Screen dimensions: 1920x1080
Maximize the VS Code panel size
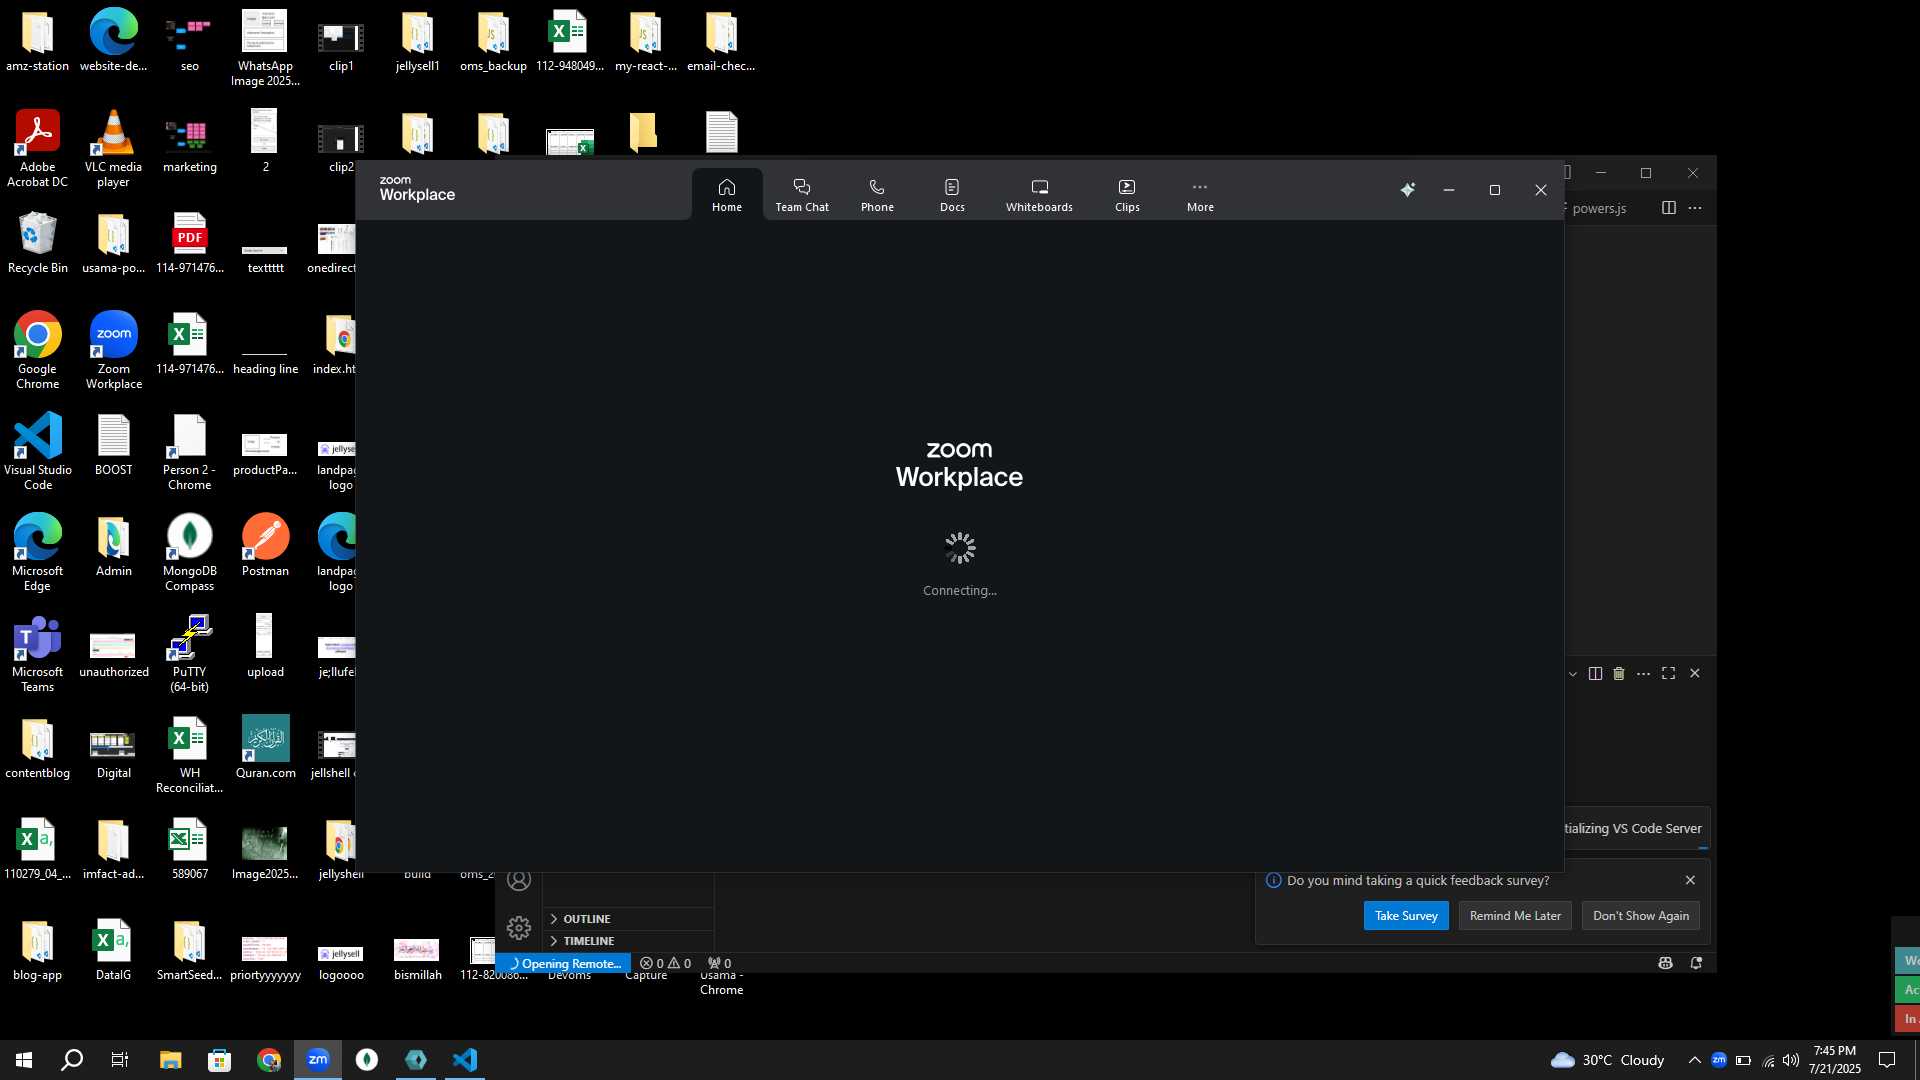click(x=1668, y=674)
